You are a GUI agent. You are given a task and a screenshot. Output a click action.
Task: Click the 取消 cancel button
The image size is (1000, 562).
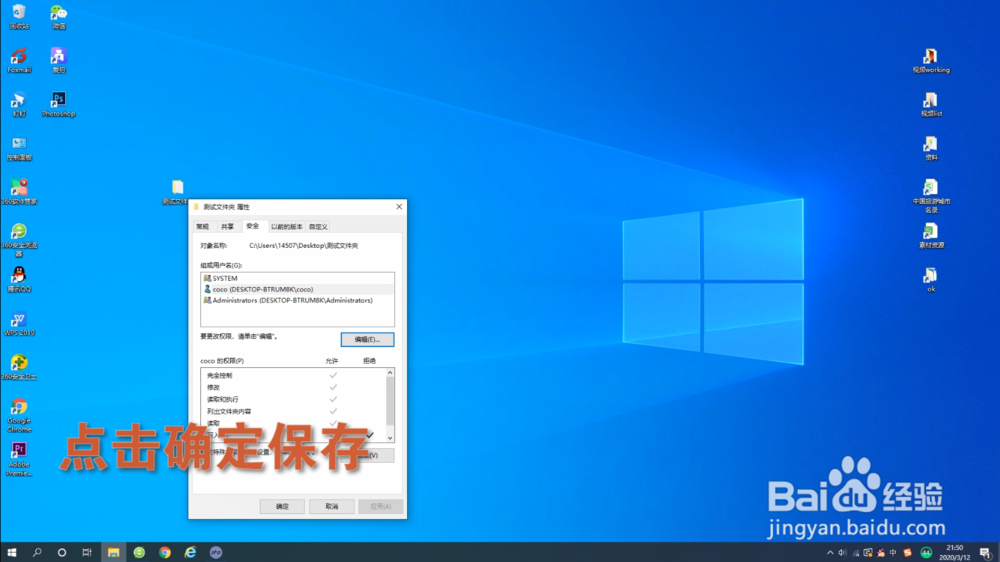click(x=332, y=507)
